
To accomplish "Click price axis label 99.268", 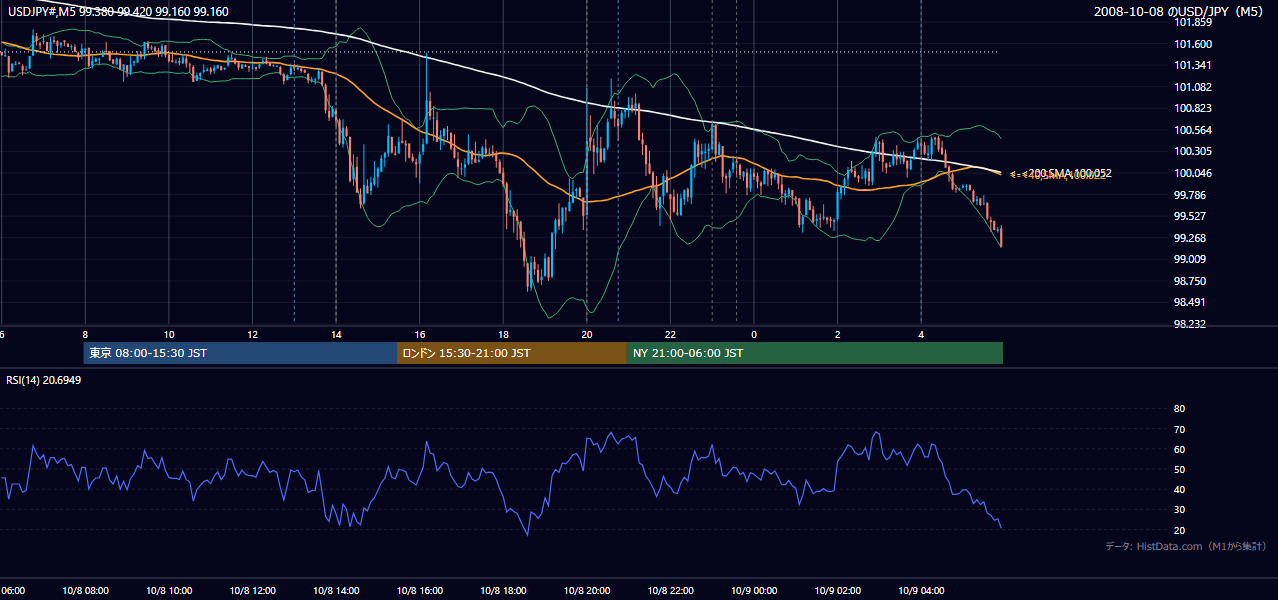I will [1191, 238].
